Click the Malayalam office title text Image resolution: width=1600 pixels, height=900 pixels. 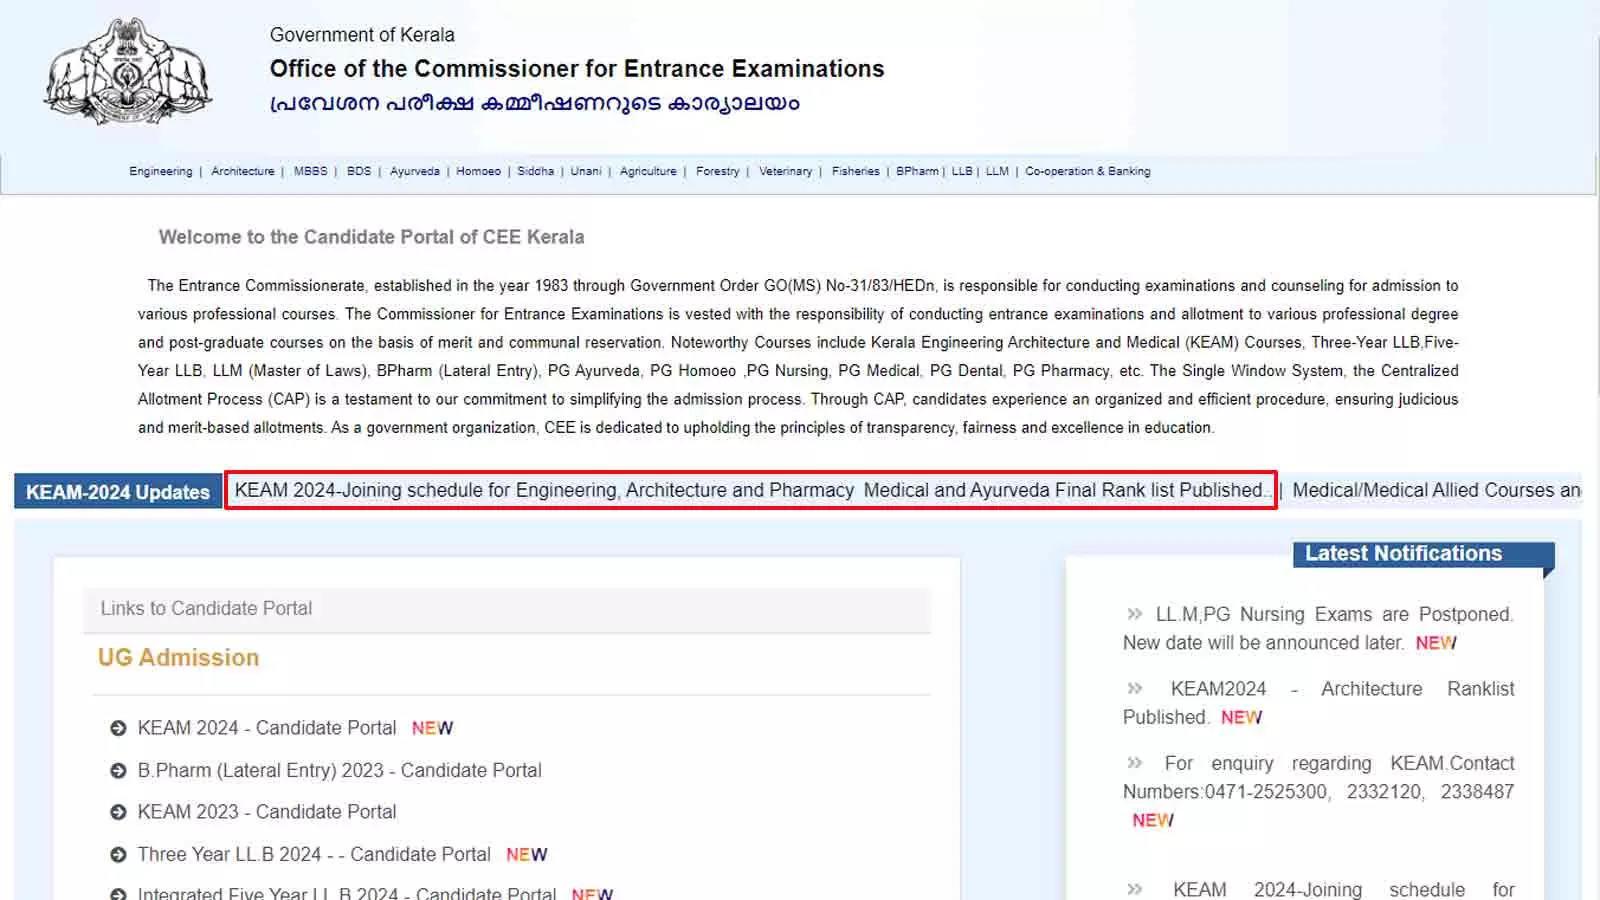pyautogui.click(x=534, y=104)
